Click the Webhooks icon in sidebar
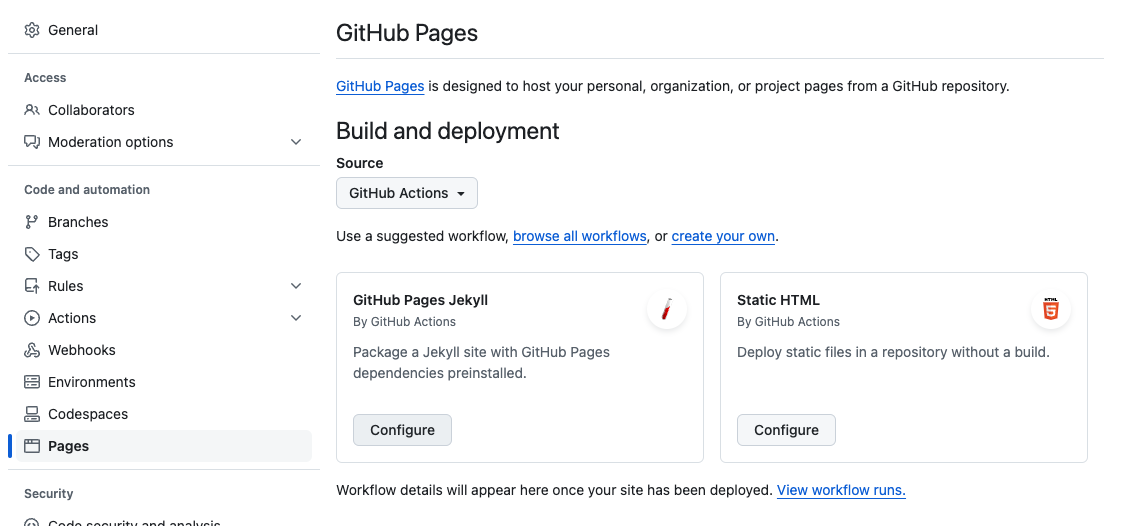 point(32,350)
